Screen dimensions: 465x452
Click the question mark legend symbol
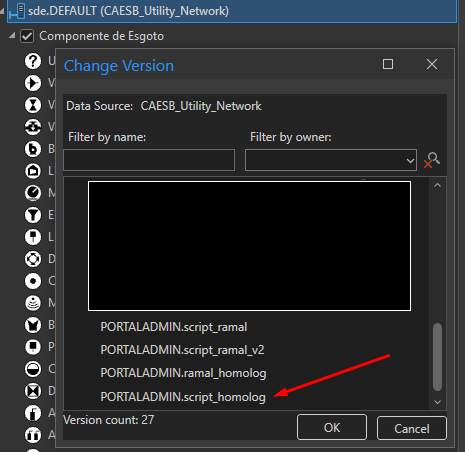point(33,61)
